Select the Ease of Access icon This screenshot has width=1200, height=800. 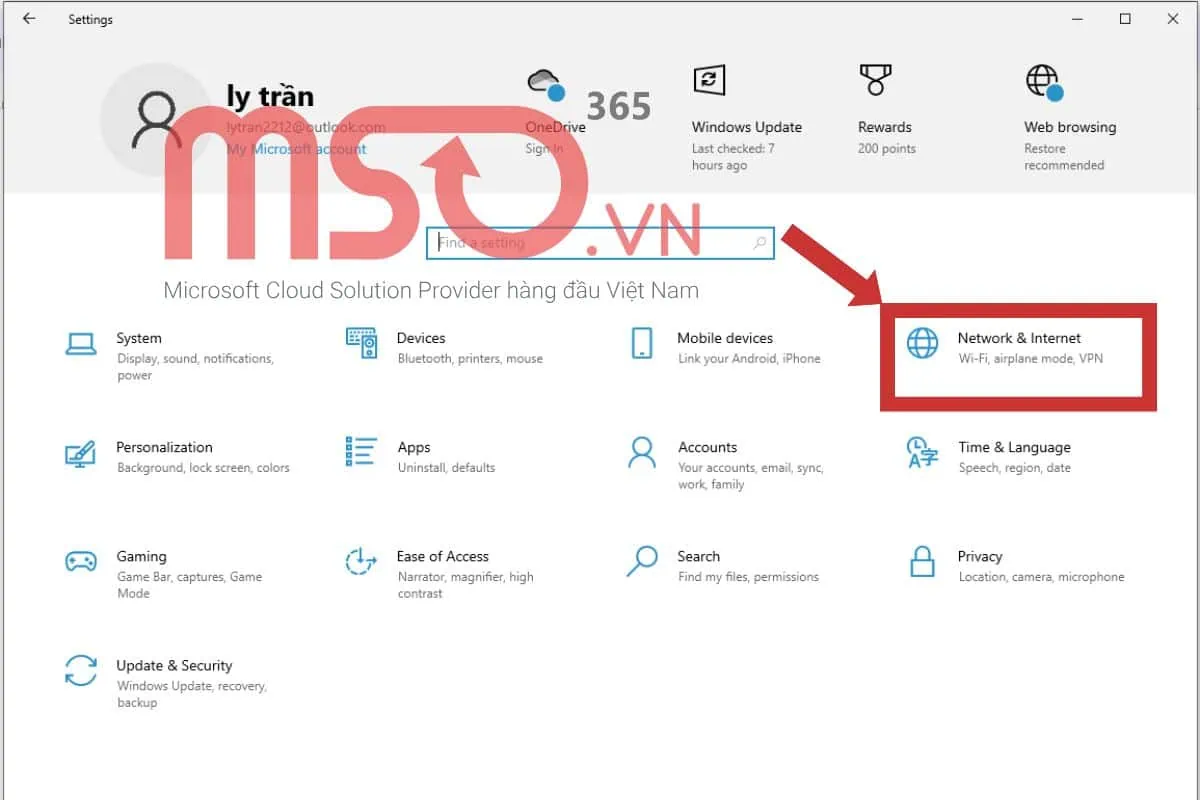[361, 561]
